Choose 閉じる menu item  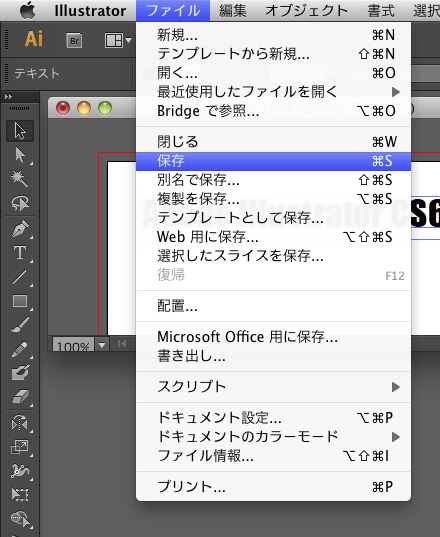[x=274, y=141]
